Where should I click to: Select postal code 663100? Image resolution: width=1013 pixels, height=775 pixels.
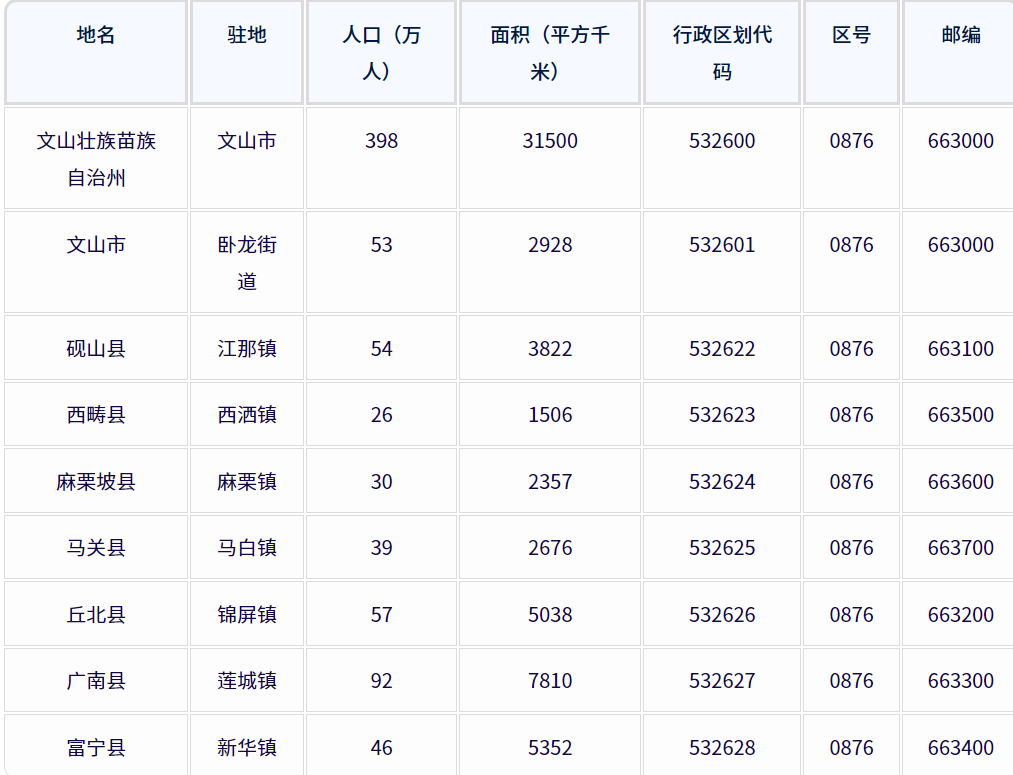tap(961, 349)
